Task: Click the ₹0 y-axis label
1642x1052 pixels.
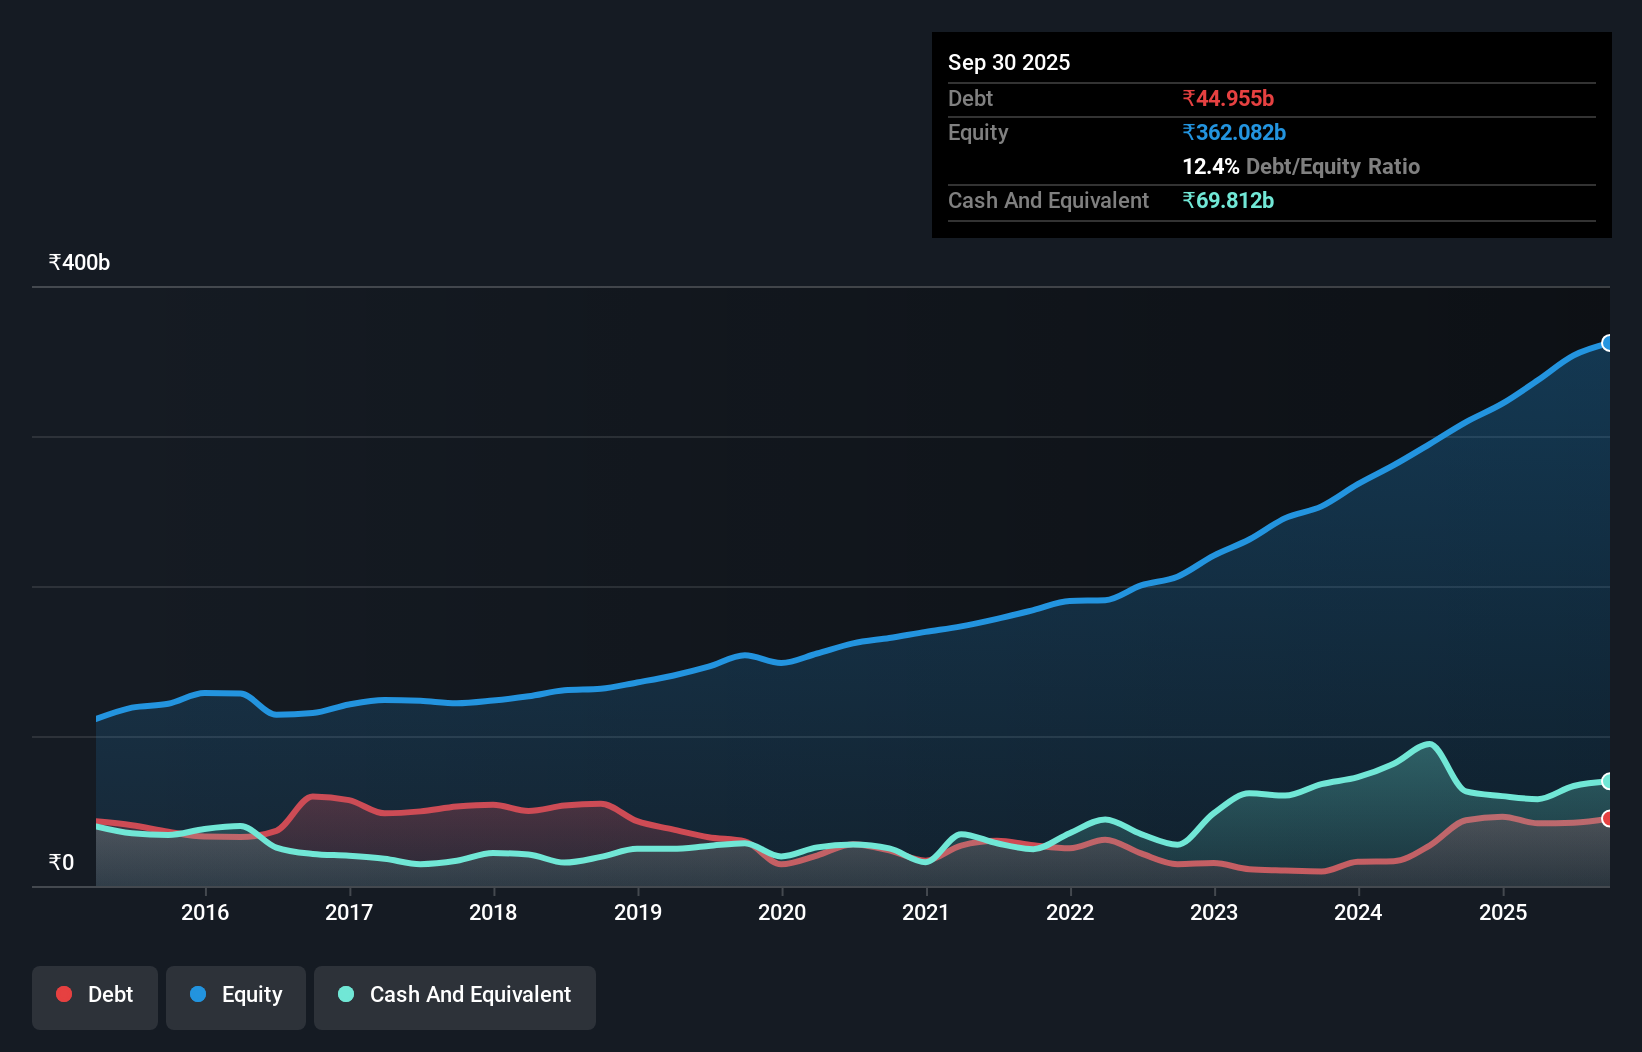Action: pos(61,862)
